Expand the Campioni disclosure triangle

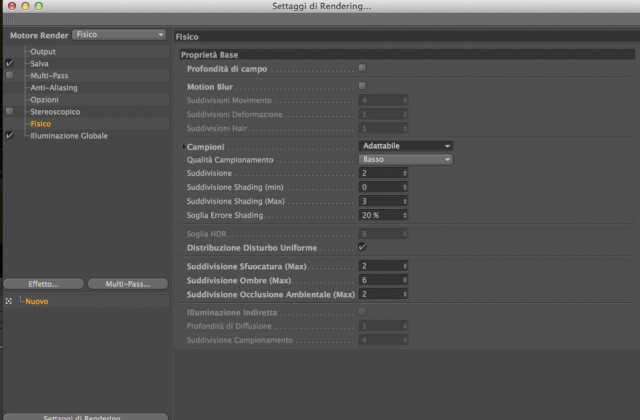(x=184, y=147)
